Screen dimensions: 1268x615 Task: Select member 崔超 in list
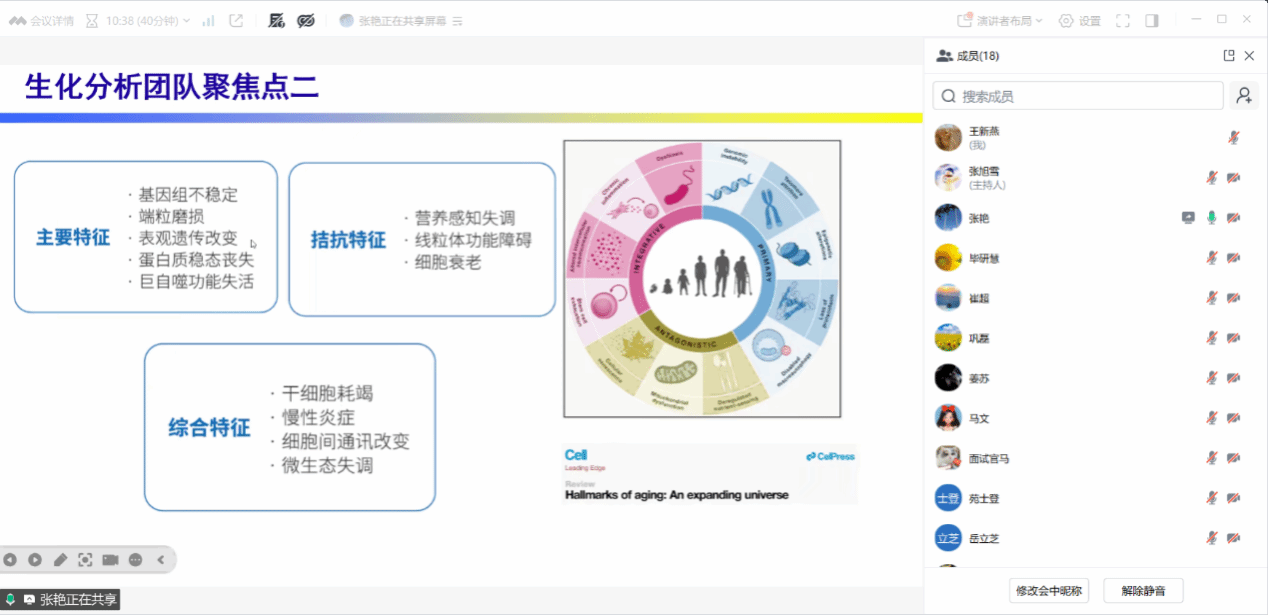[1095, 298]
